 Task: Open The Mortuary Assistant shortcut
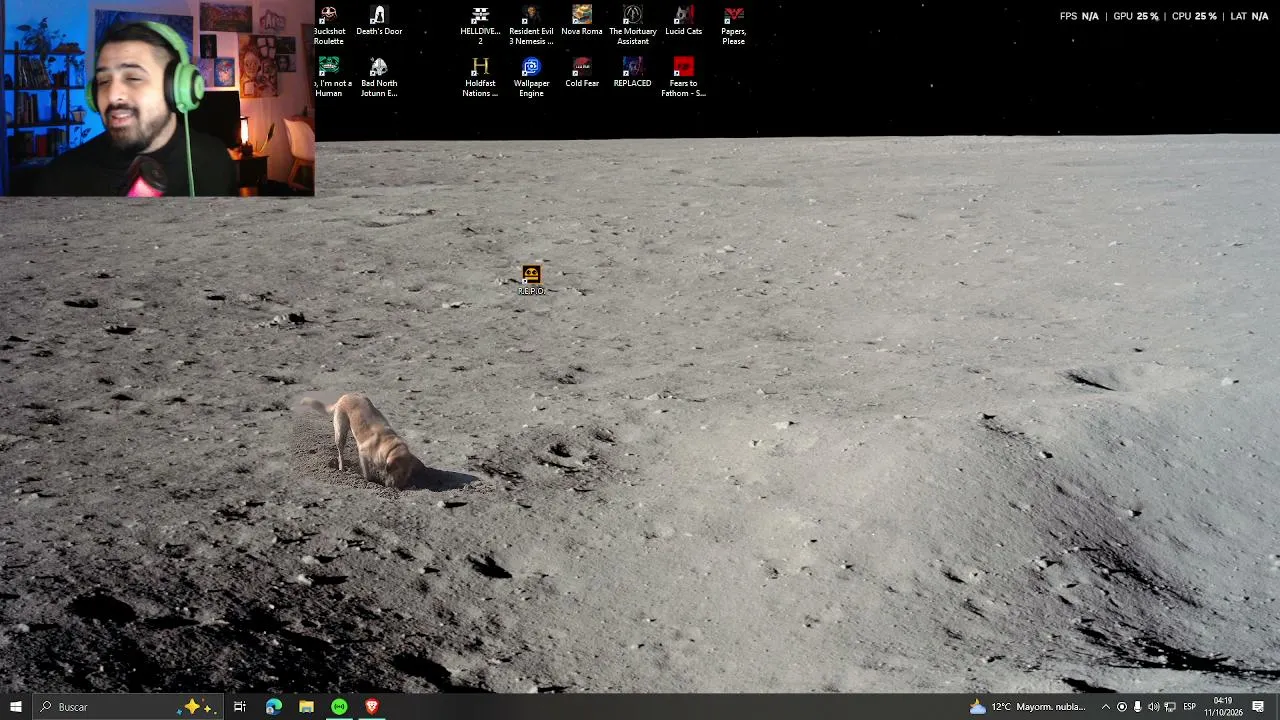point(633,25)
